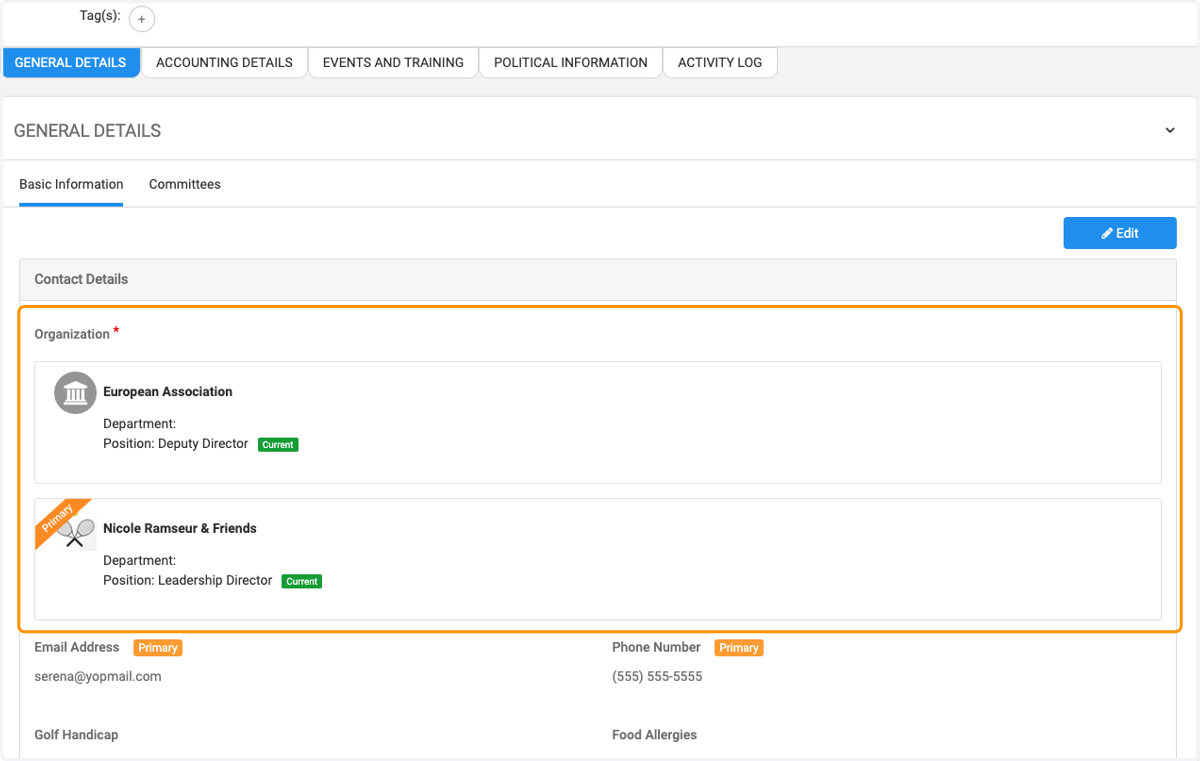Click the European Association building icon
1200x761 pixels.
click(x=74, y=393)
